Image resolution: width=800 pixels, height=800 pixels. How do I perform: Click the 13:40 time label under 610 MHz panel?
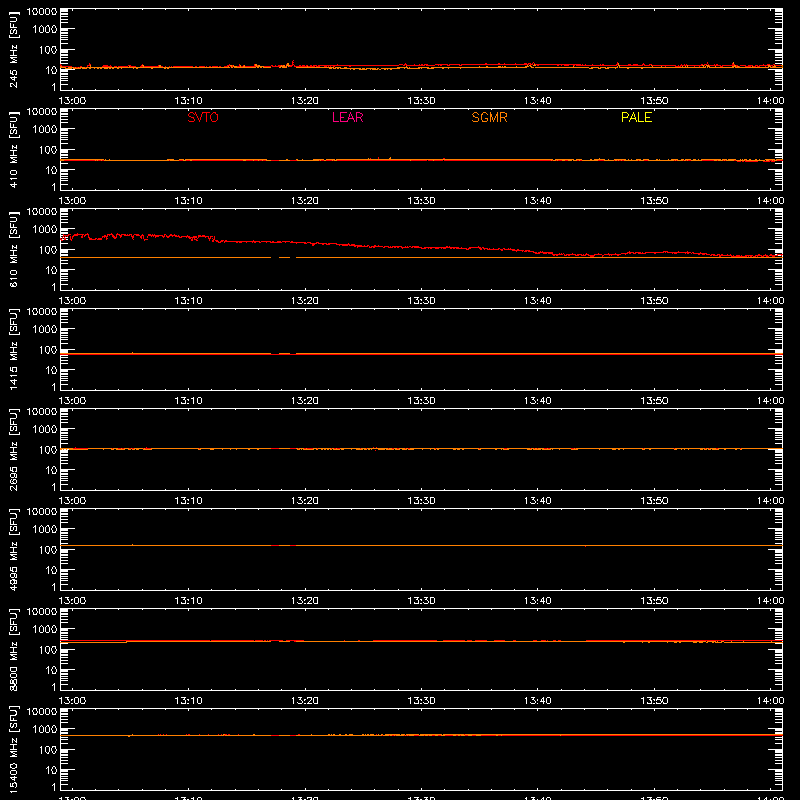[537, 301]
